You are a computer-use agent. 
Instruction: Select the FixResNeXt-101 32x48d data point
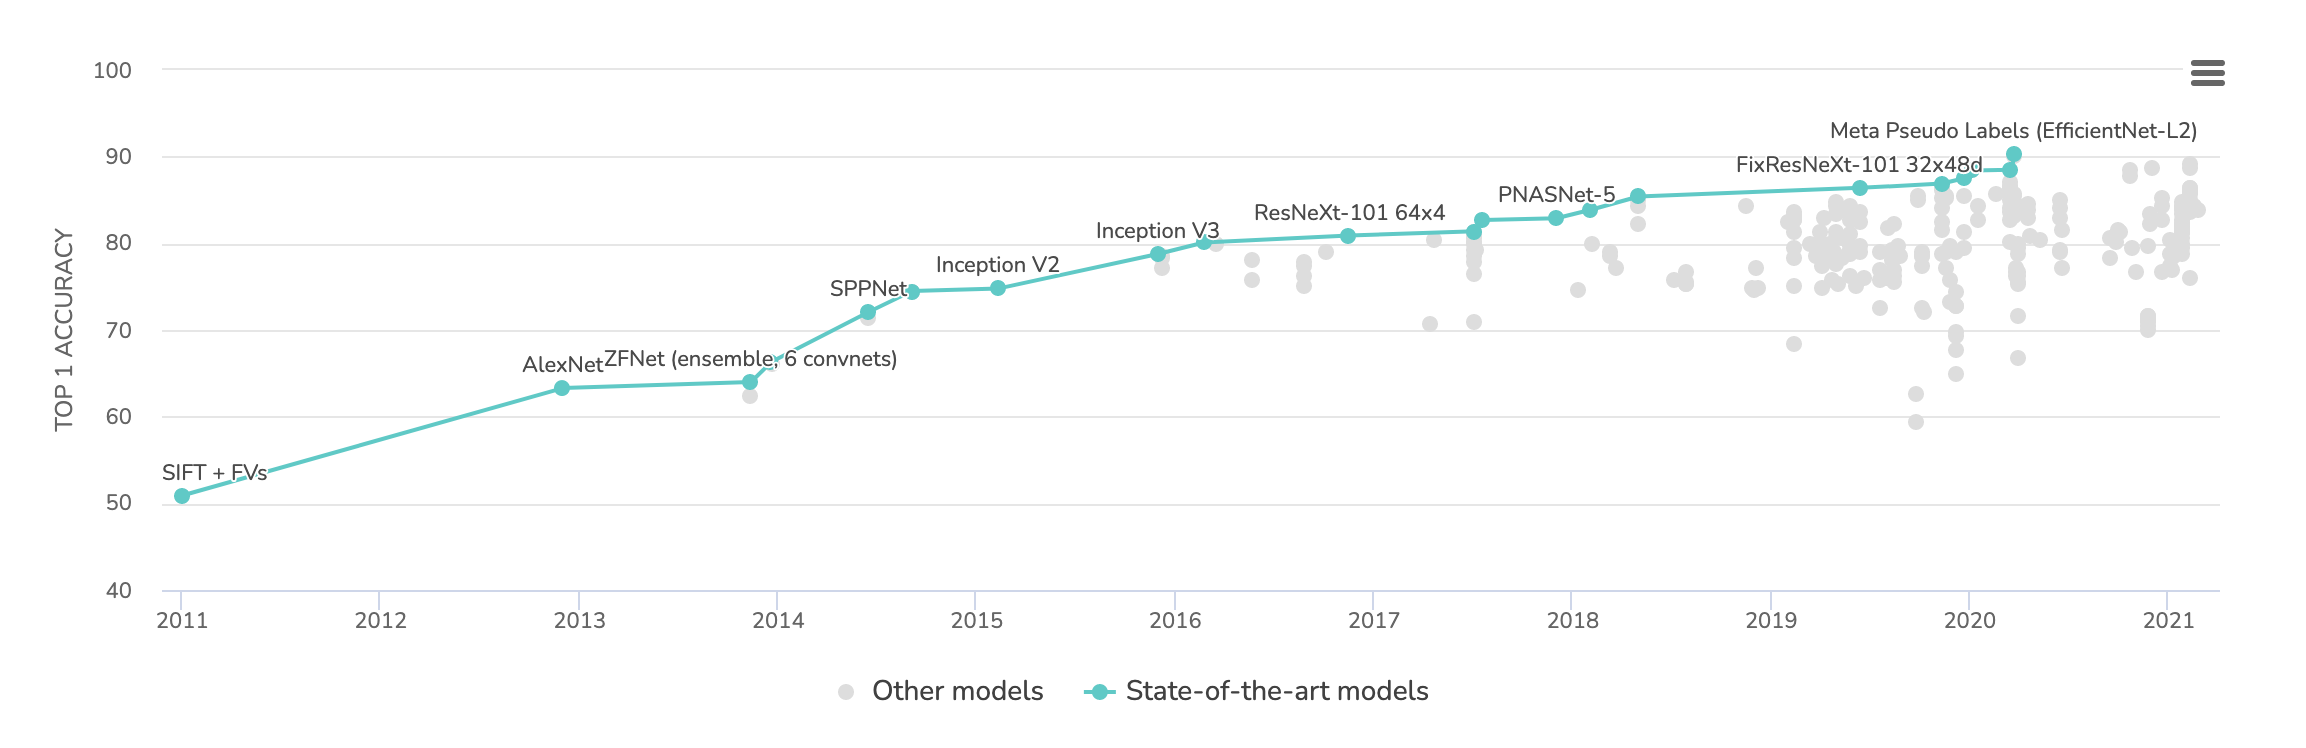[1860, 188]
